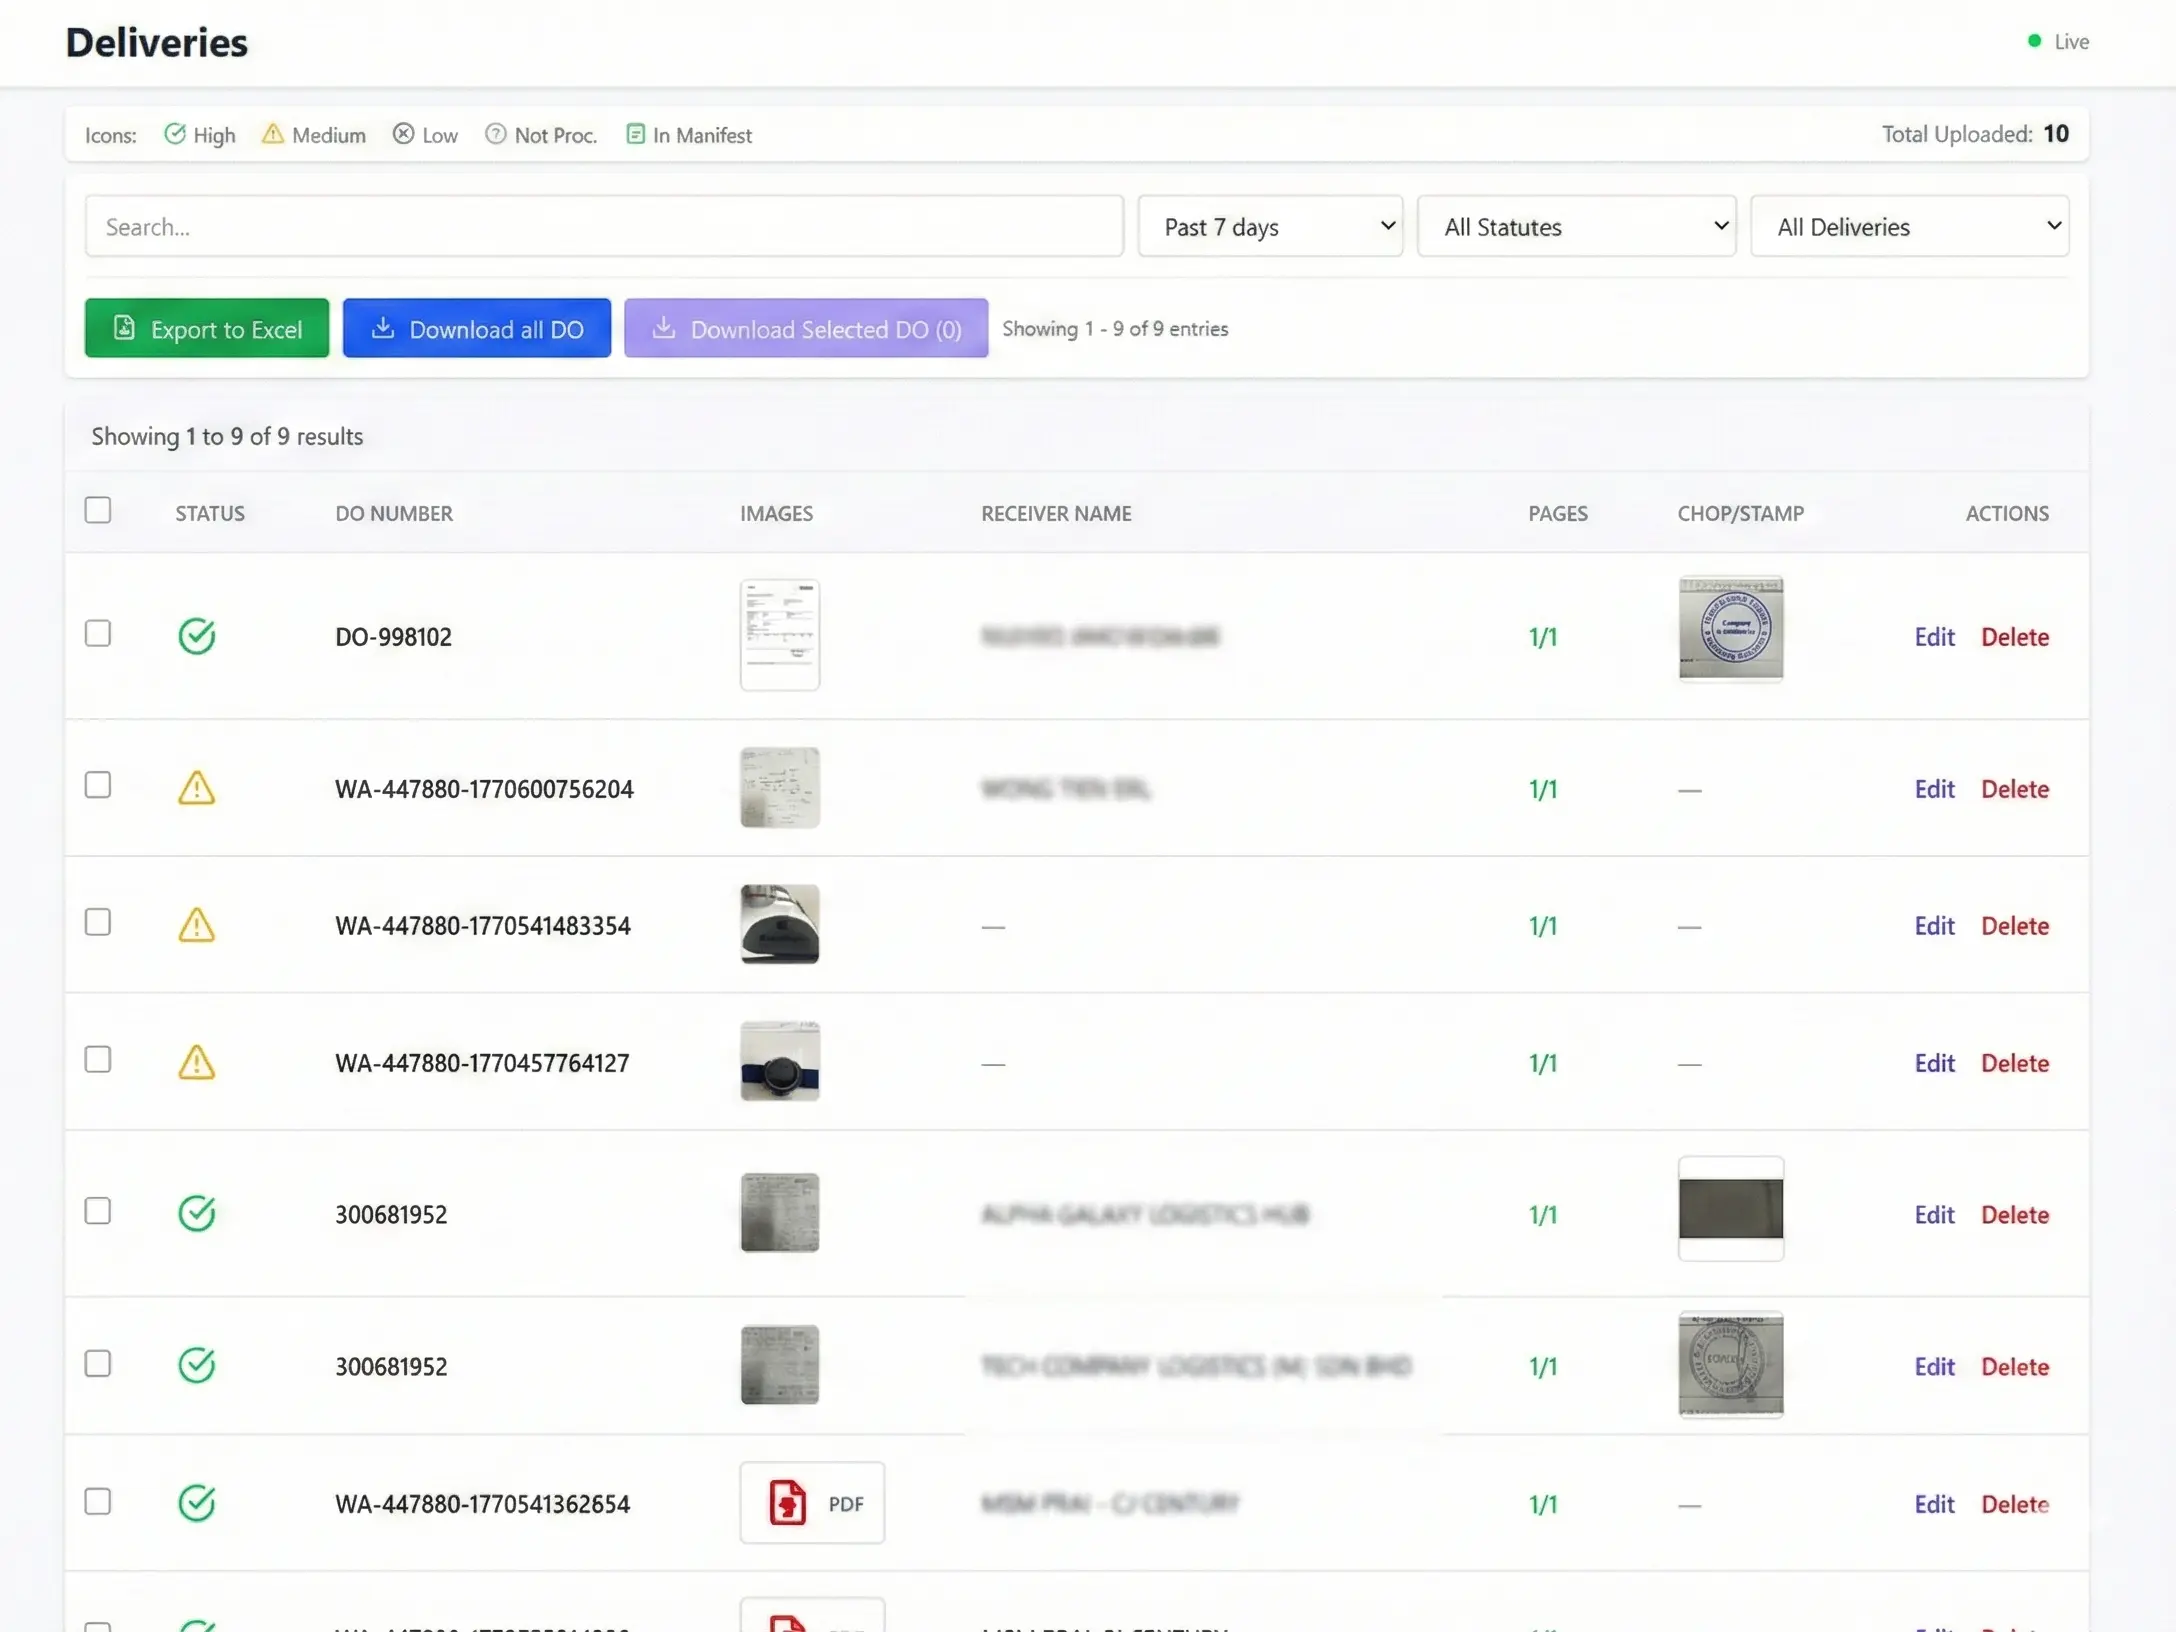
Task: Expand the All Statutes filter dropdown
Action: [1576, 227]
